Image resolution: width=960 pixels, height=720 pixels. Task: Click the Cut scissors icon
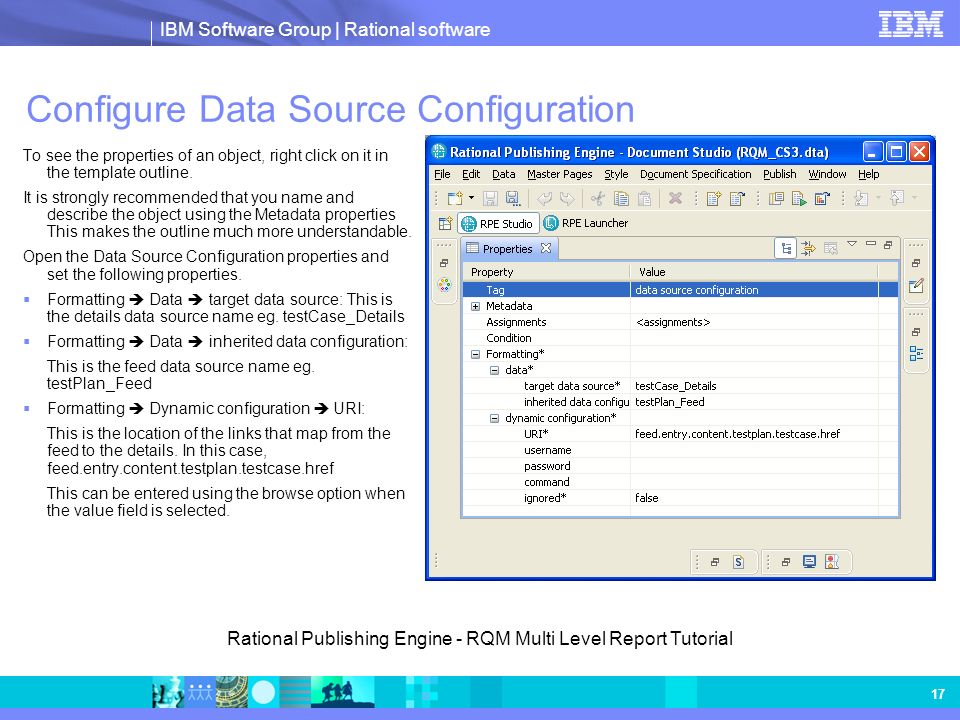pos(598,198)
